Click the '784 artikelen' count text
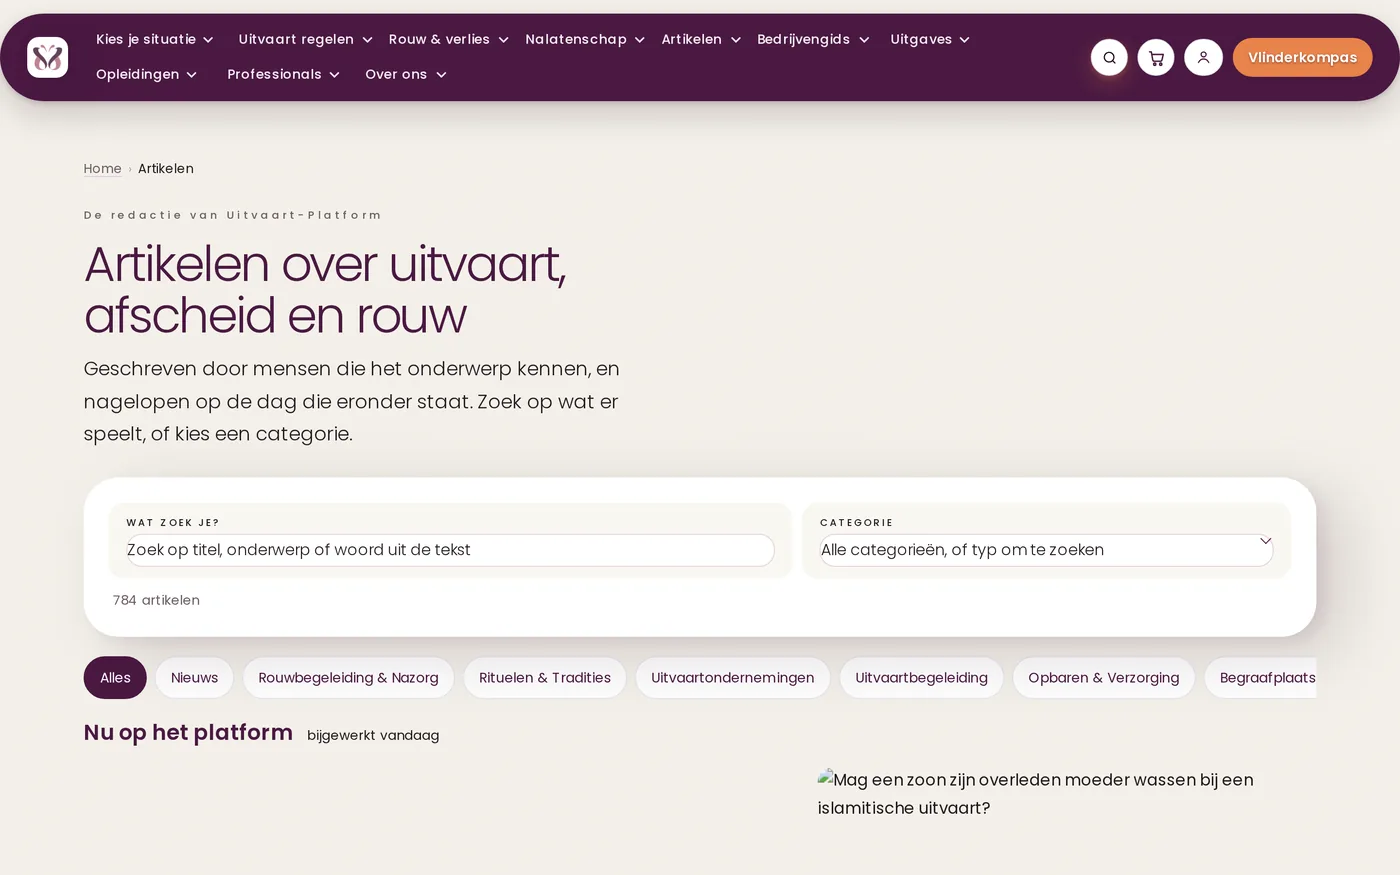The image size is (1400, 875). click(x=156, y=600)
